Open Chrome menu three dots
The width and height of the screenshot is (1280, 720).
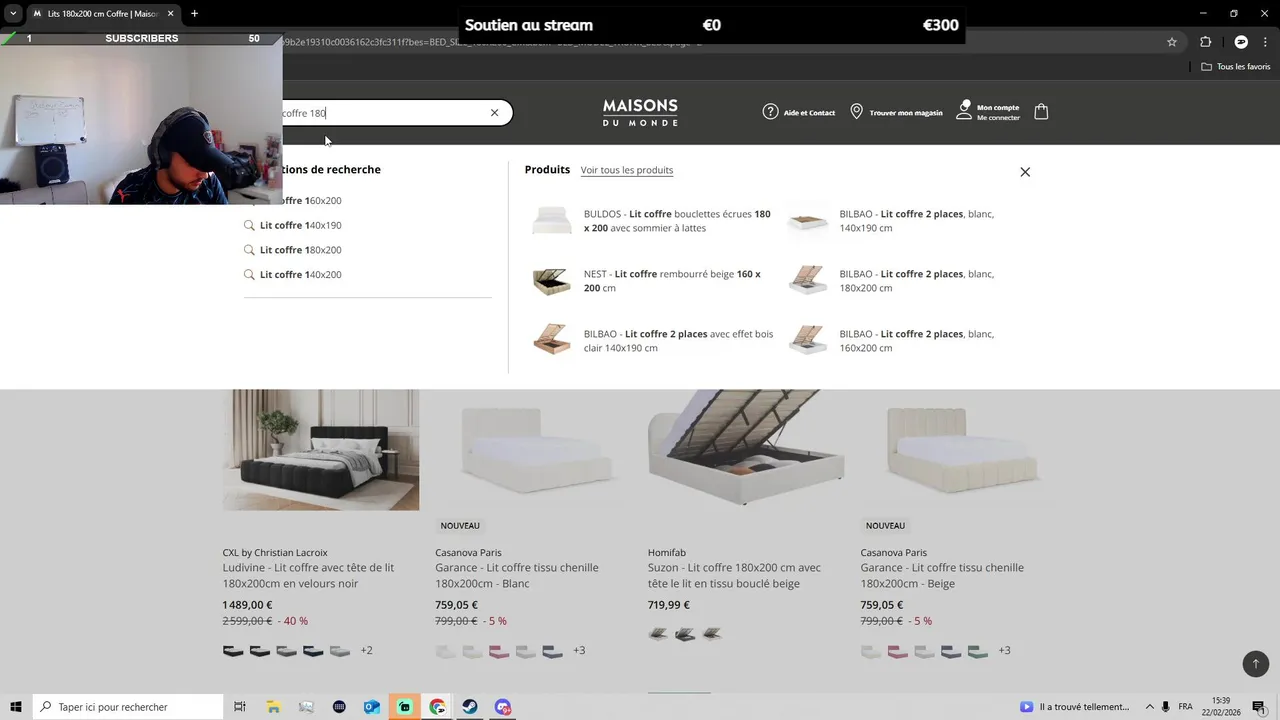[1266, 42]
